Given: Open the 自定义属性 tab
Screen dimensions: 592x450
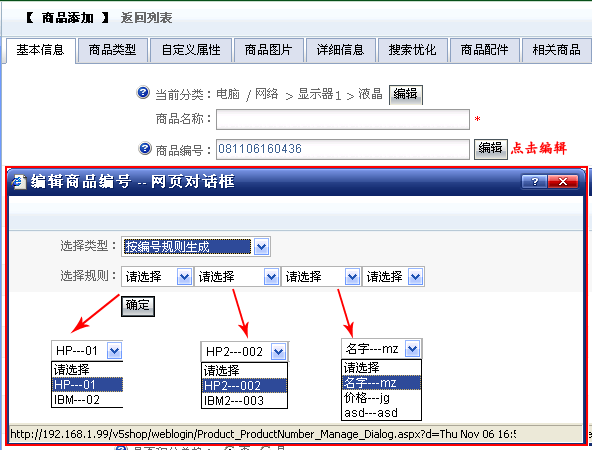Looking at the screenshot, I should tap(191, 50).
